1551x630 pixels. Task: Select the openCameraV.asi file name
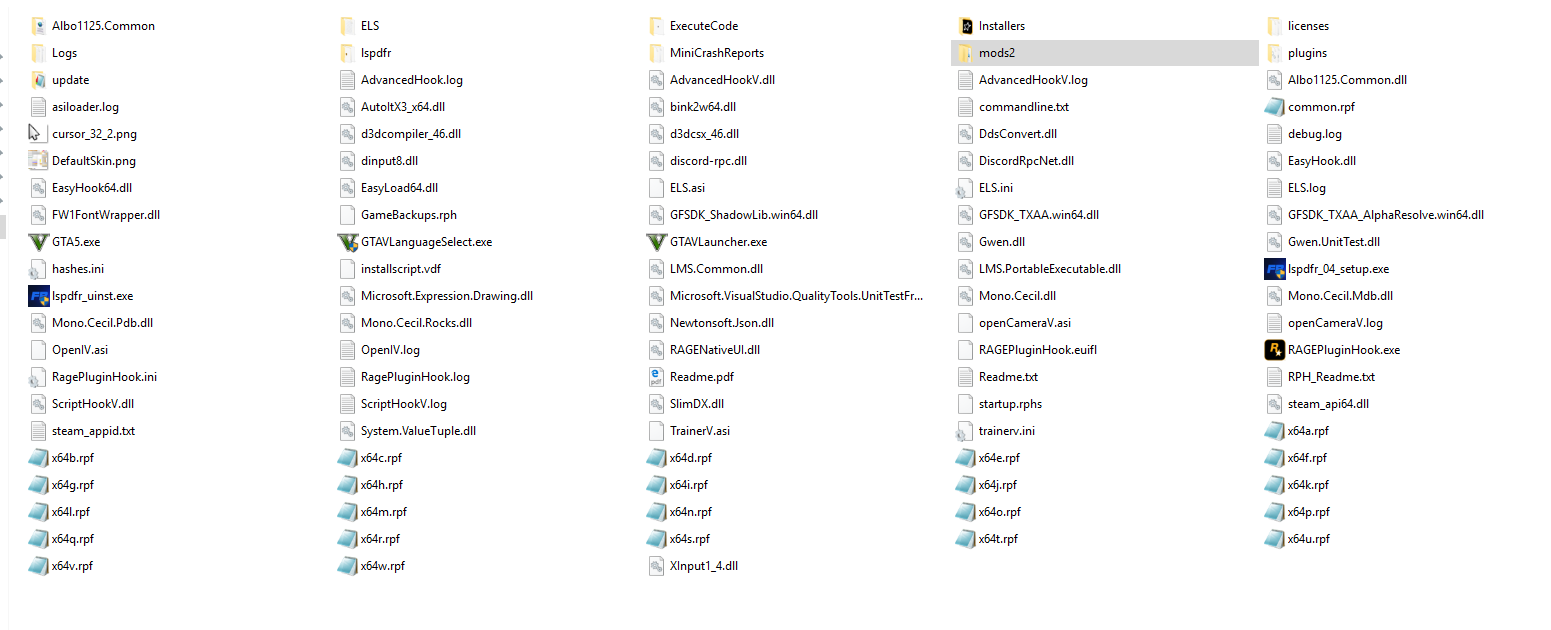pos(1024,323)
